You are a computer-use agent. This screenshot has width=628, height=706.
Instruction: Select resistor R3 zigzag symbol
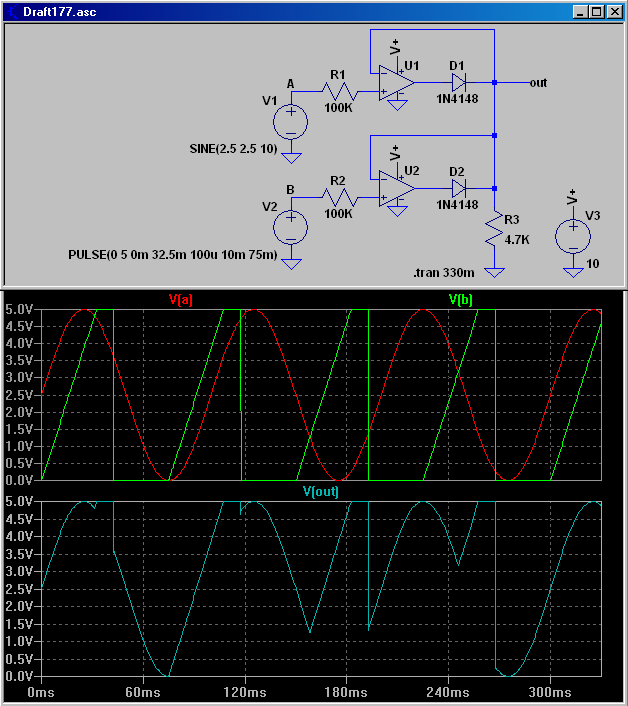[x=494, y=229]
